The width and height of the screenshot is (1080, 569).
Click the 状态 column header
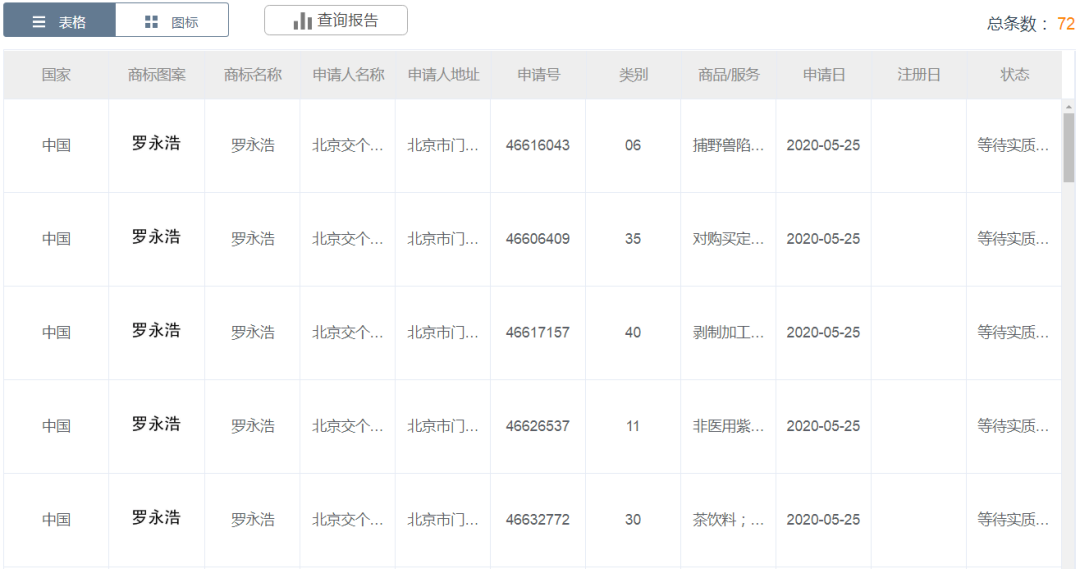[1014, 74]
